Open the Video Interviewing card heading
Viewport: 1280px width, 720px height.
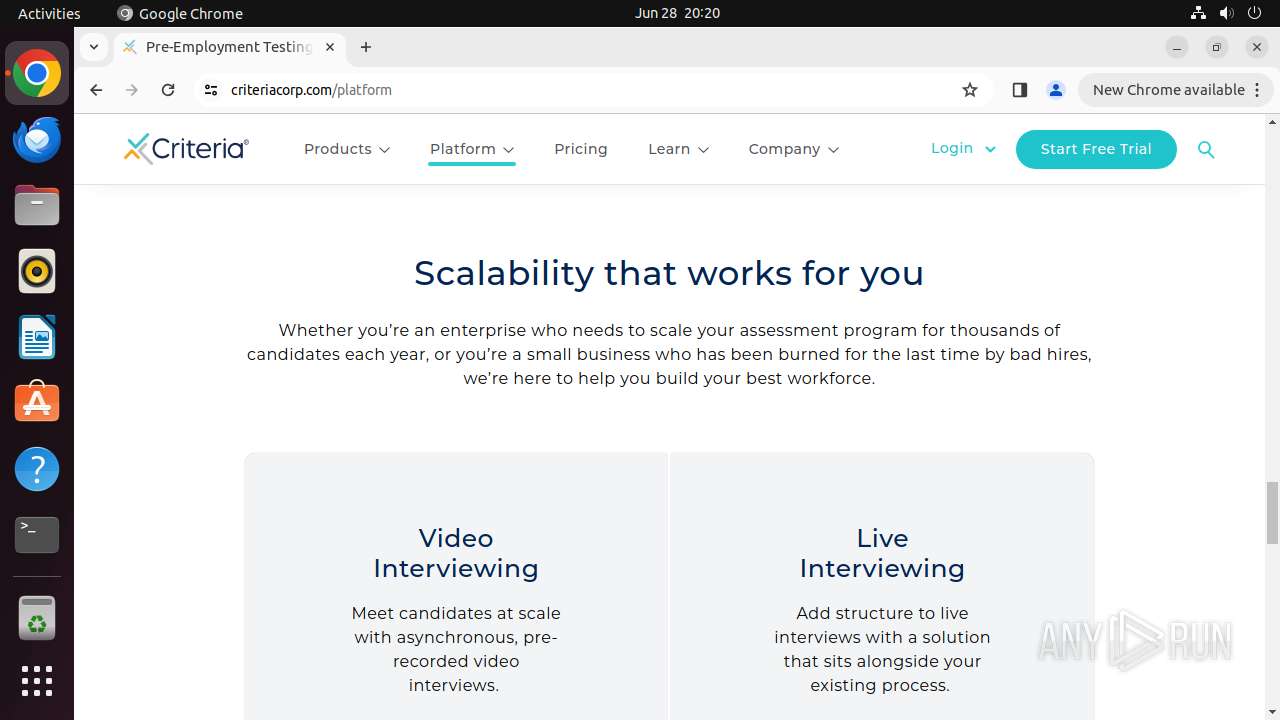click(456, 553)
